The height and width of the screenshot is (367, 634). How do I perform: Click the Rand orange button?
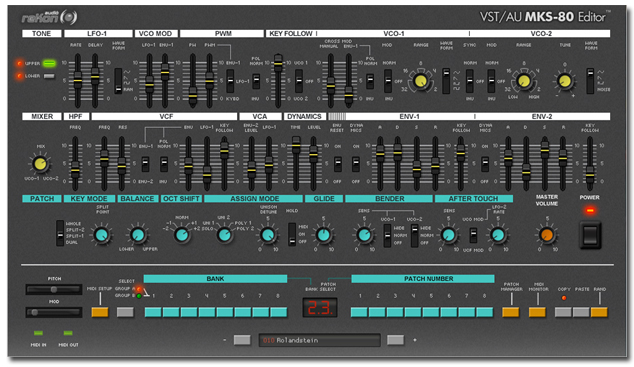tap(599, 312)
